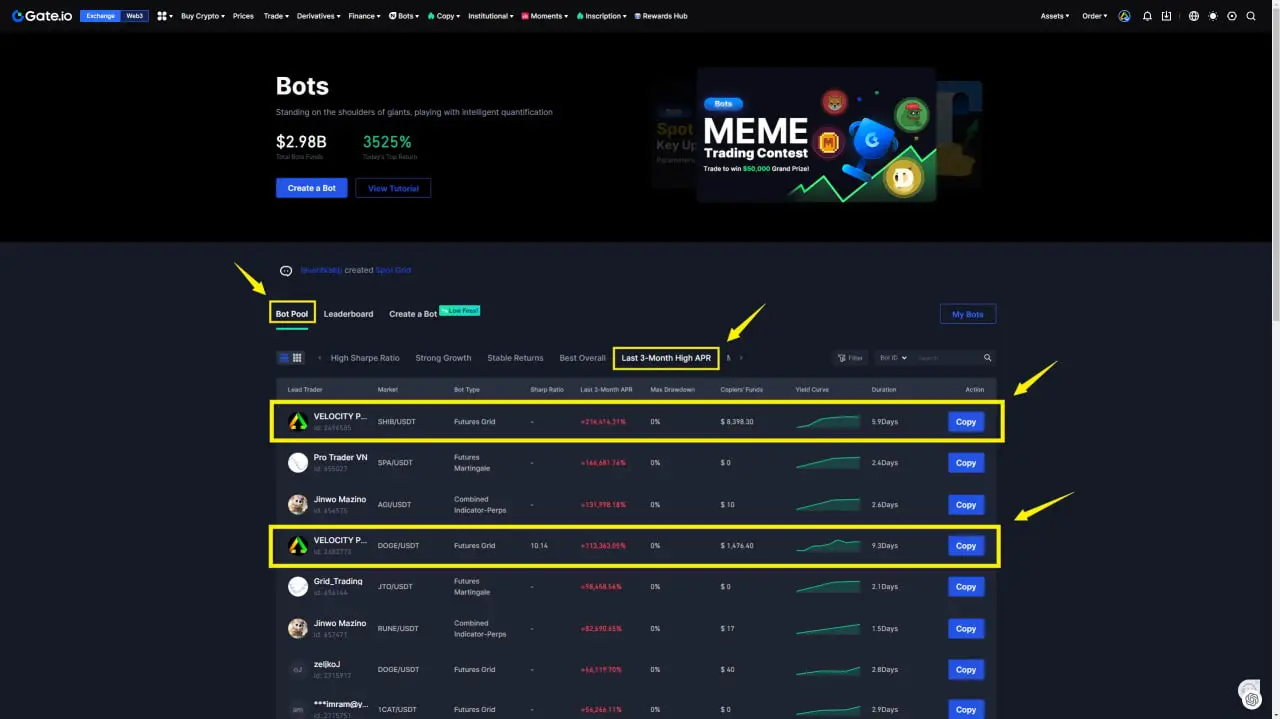The height and width of the screenshot is (719, 1280).
Task: Click the Filter button
Action: tap(850, 357)
